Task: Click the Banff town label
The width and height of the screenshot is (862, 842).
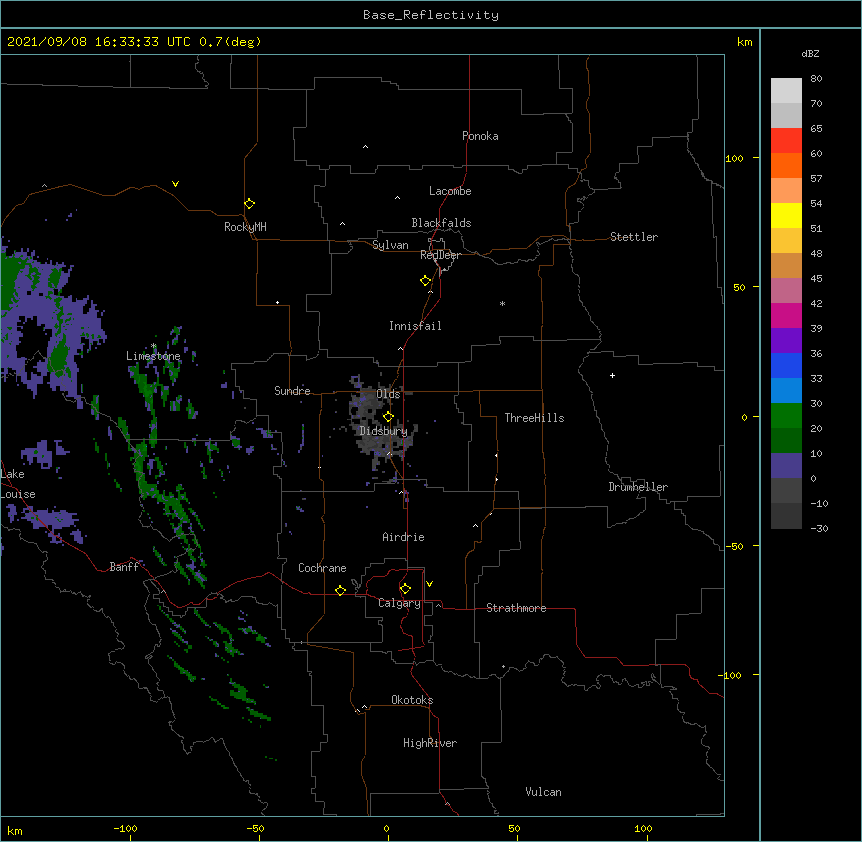Action: pos(124,567)
